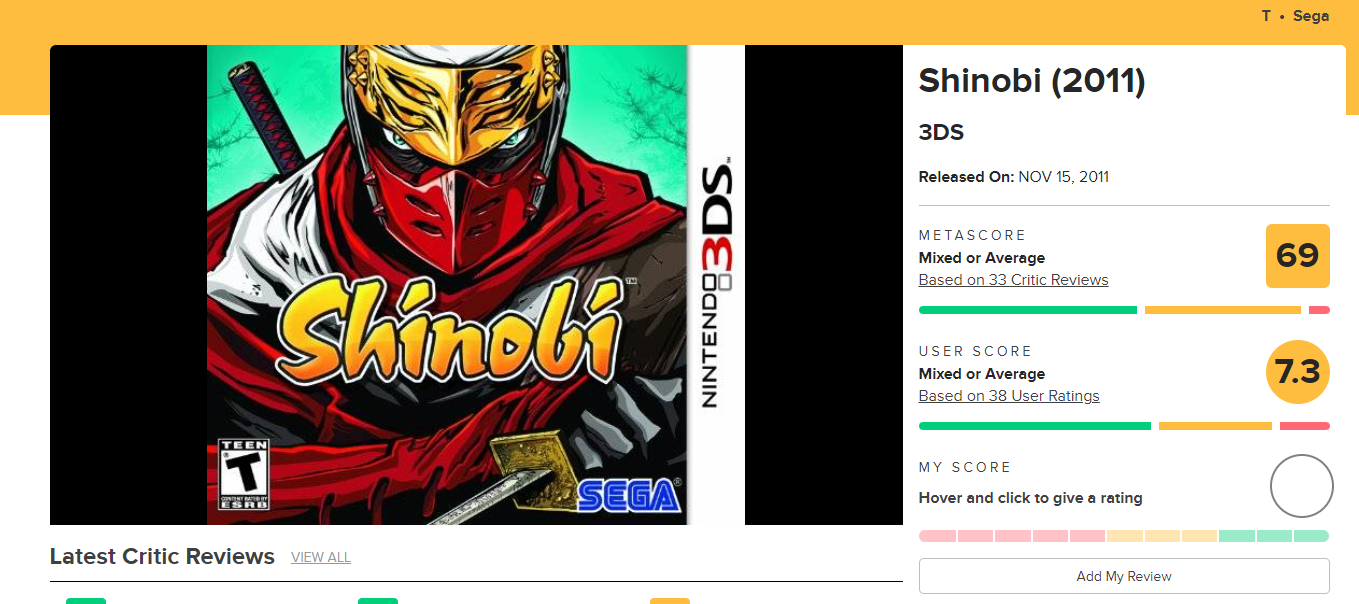This screenshot has width=1359, height=604.
Task: Open Based on 33 Critic Reviews link
Action: coord(1013,280)
